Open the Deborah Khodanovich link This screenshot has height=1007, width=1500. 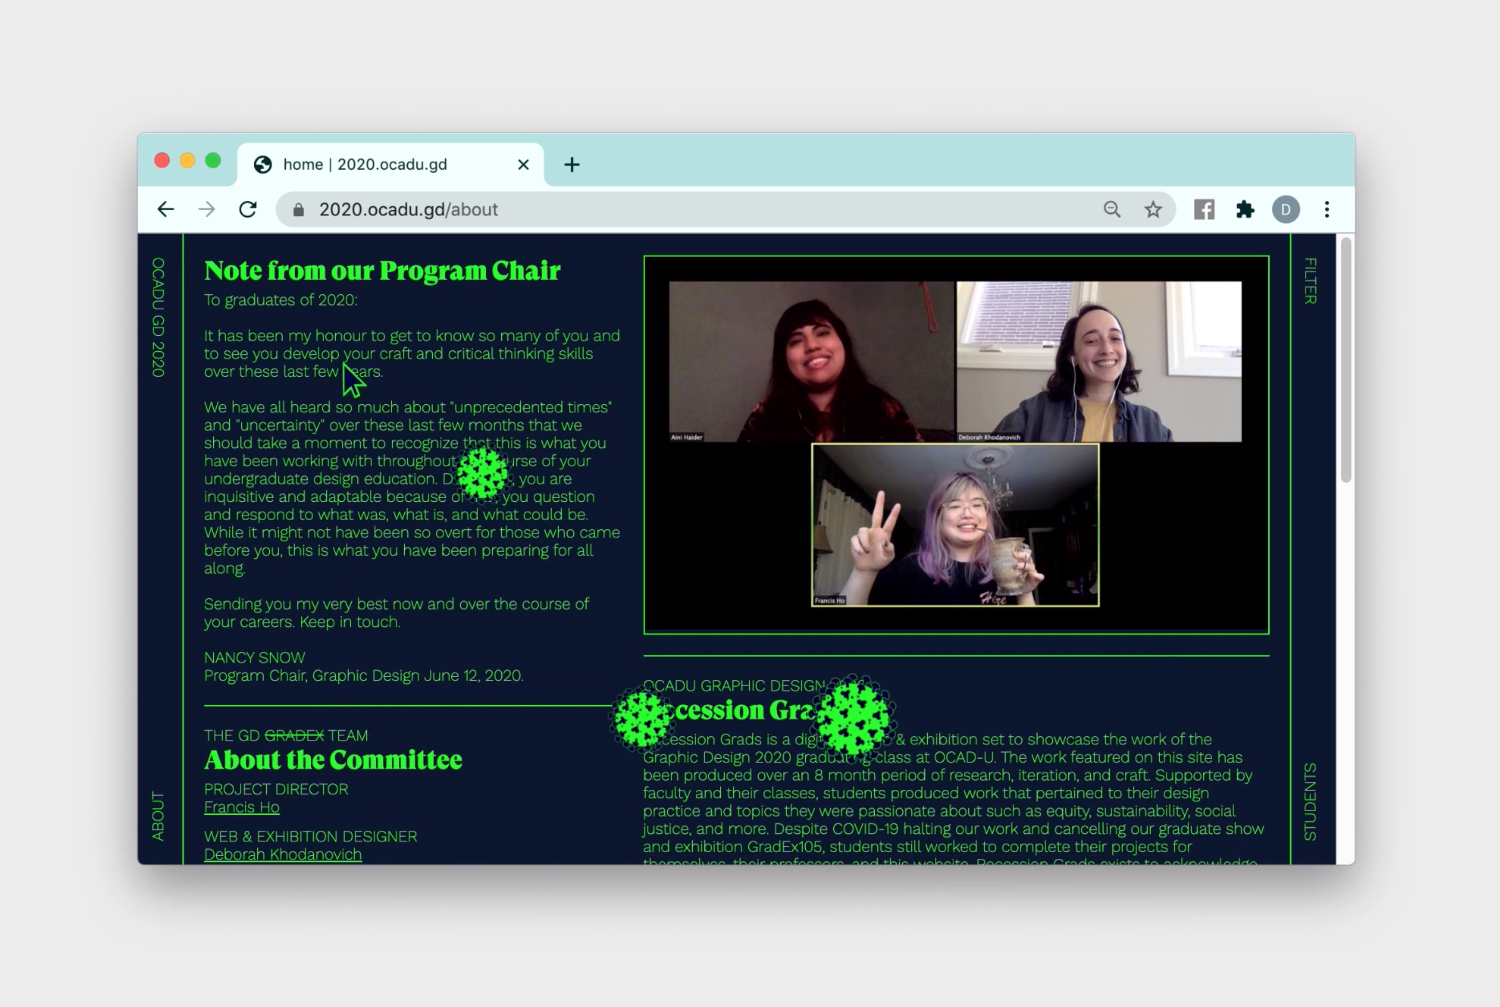click(283, 854)
